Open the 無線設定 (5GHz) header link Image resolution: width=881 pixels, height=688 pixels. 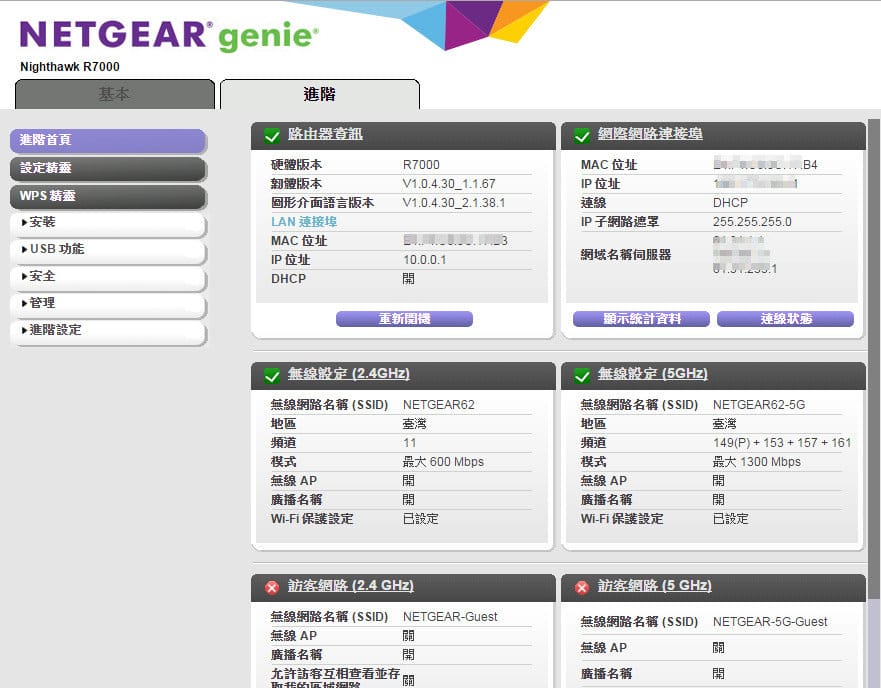click(653, 373)
